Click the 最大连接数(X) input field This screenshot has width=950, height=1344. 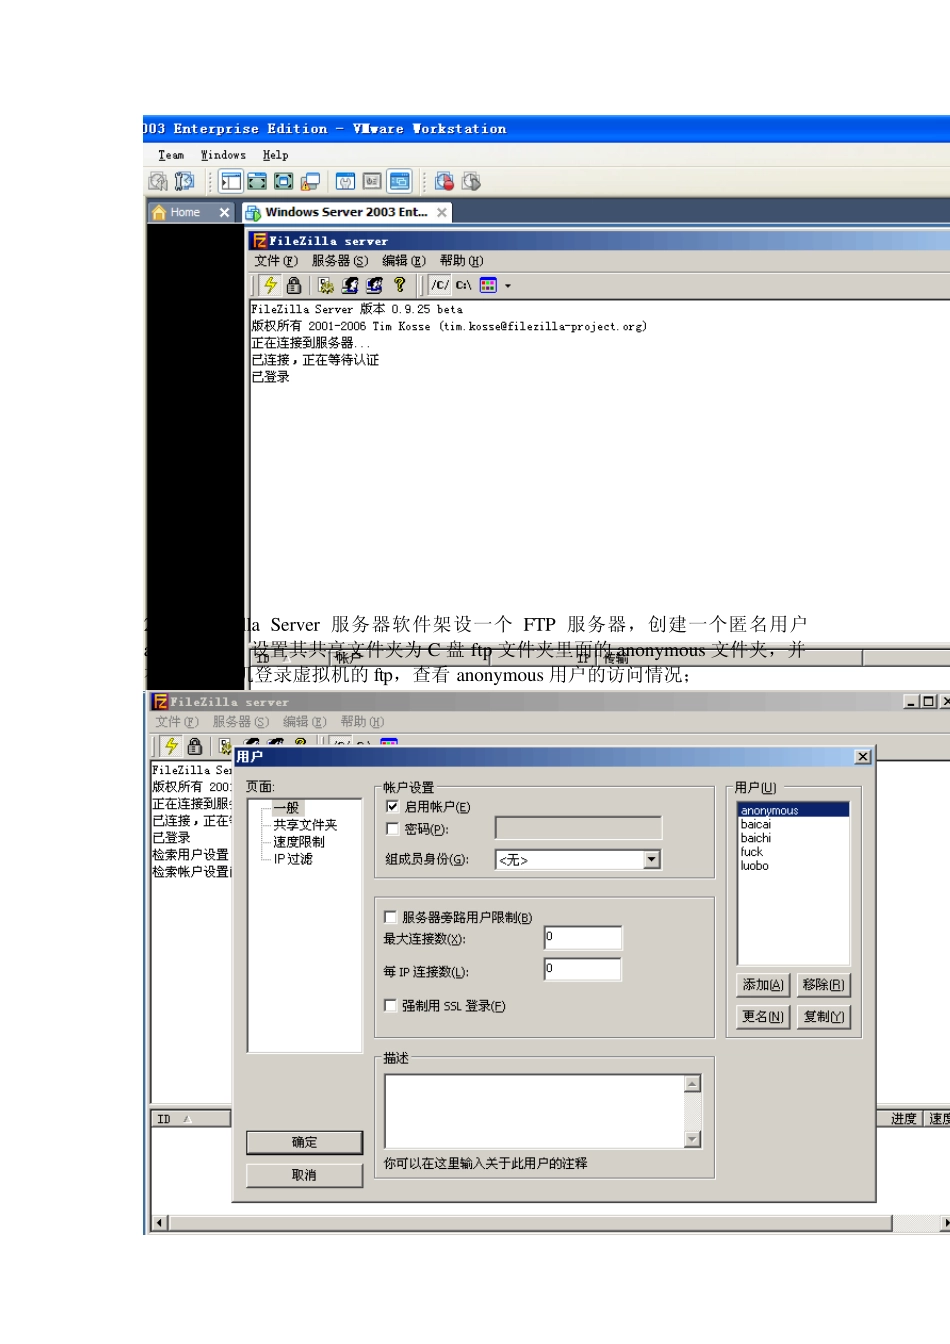click(583, 937)
